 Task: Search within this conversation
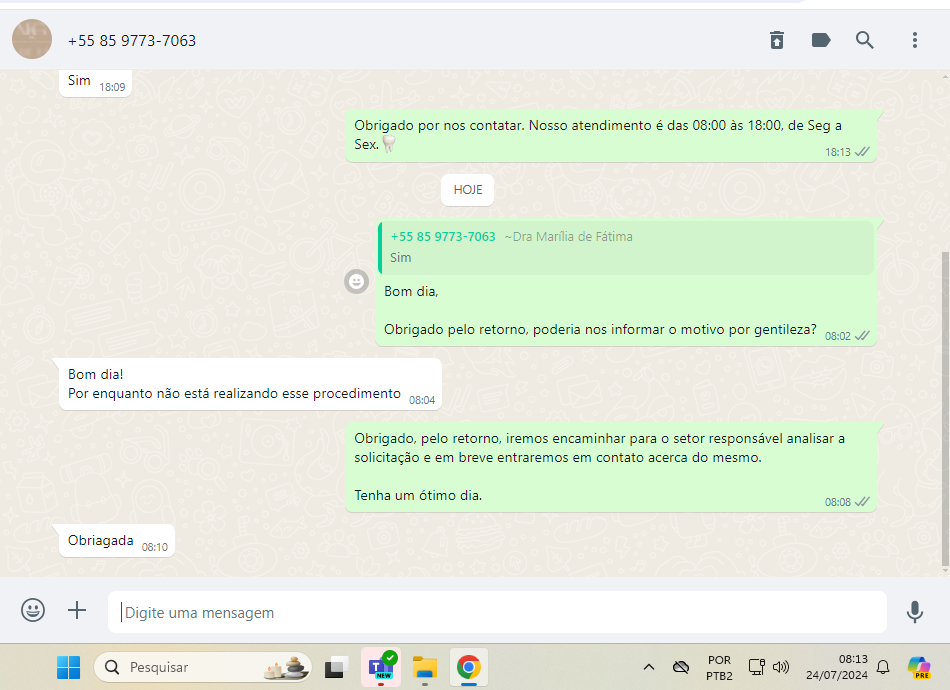click(x=865, y=40)
